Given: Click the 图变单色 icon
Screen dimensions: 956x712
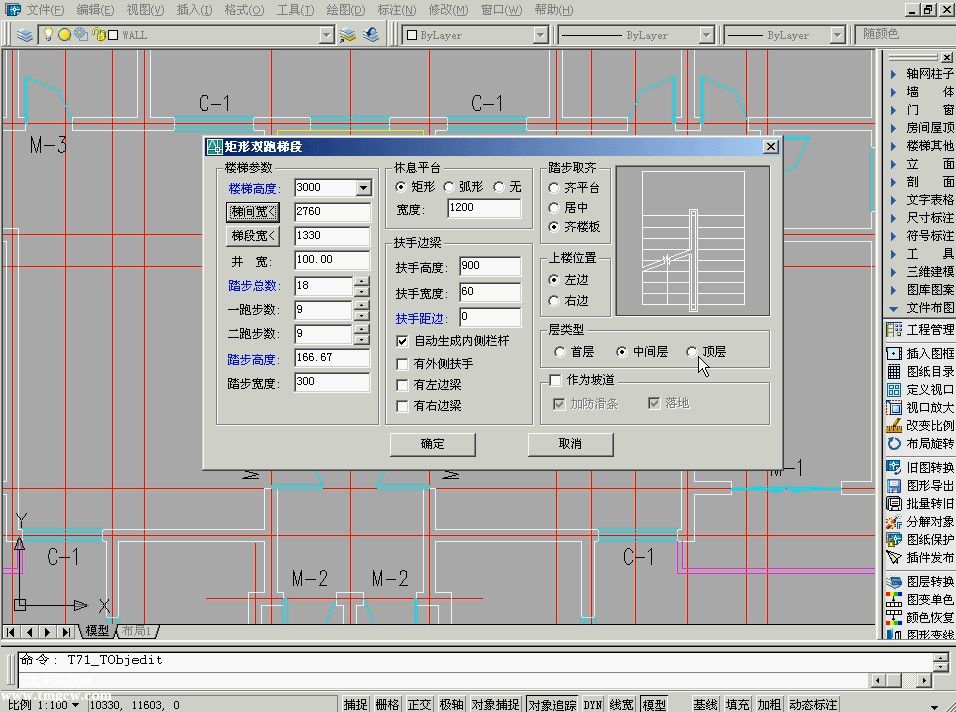Looking at the screenshot, I should pos(894,599).
